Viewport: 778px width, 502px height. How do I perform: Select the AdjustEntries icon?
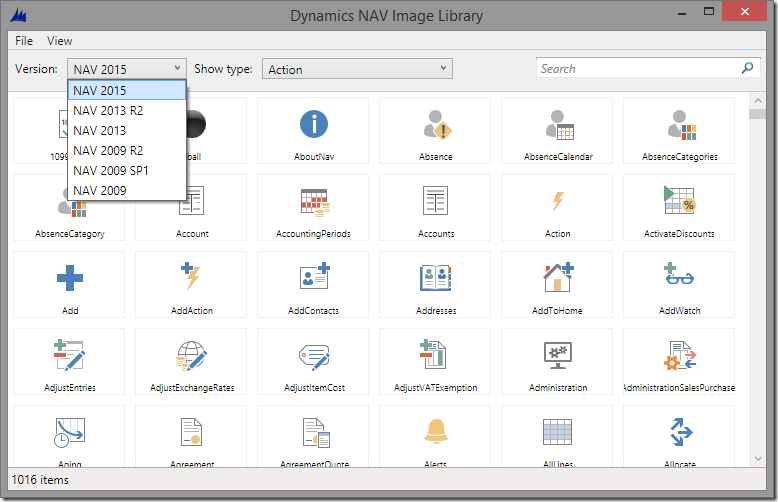[69, 355]
